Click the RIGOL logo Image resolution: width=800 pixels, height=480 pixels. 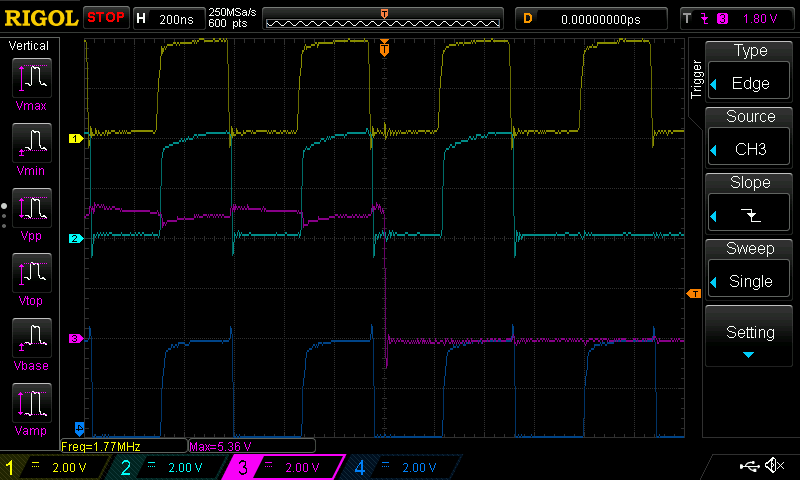[41, 18]
